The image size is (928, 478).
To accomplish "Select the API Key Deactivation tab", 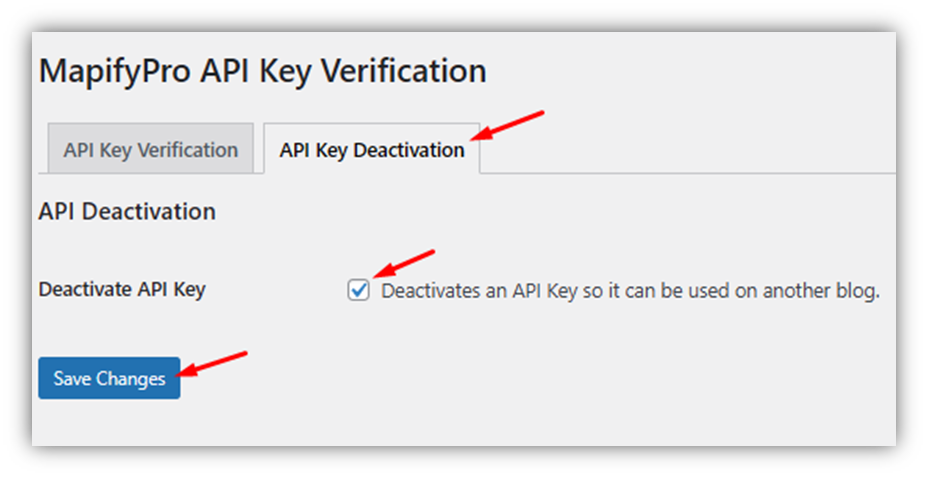I will 372,148.
